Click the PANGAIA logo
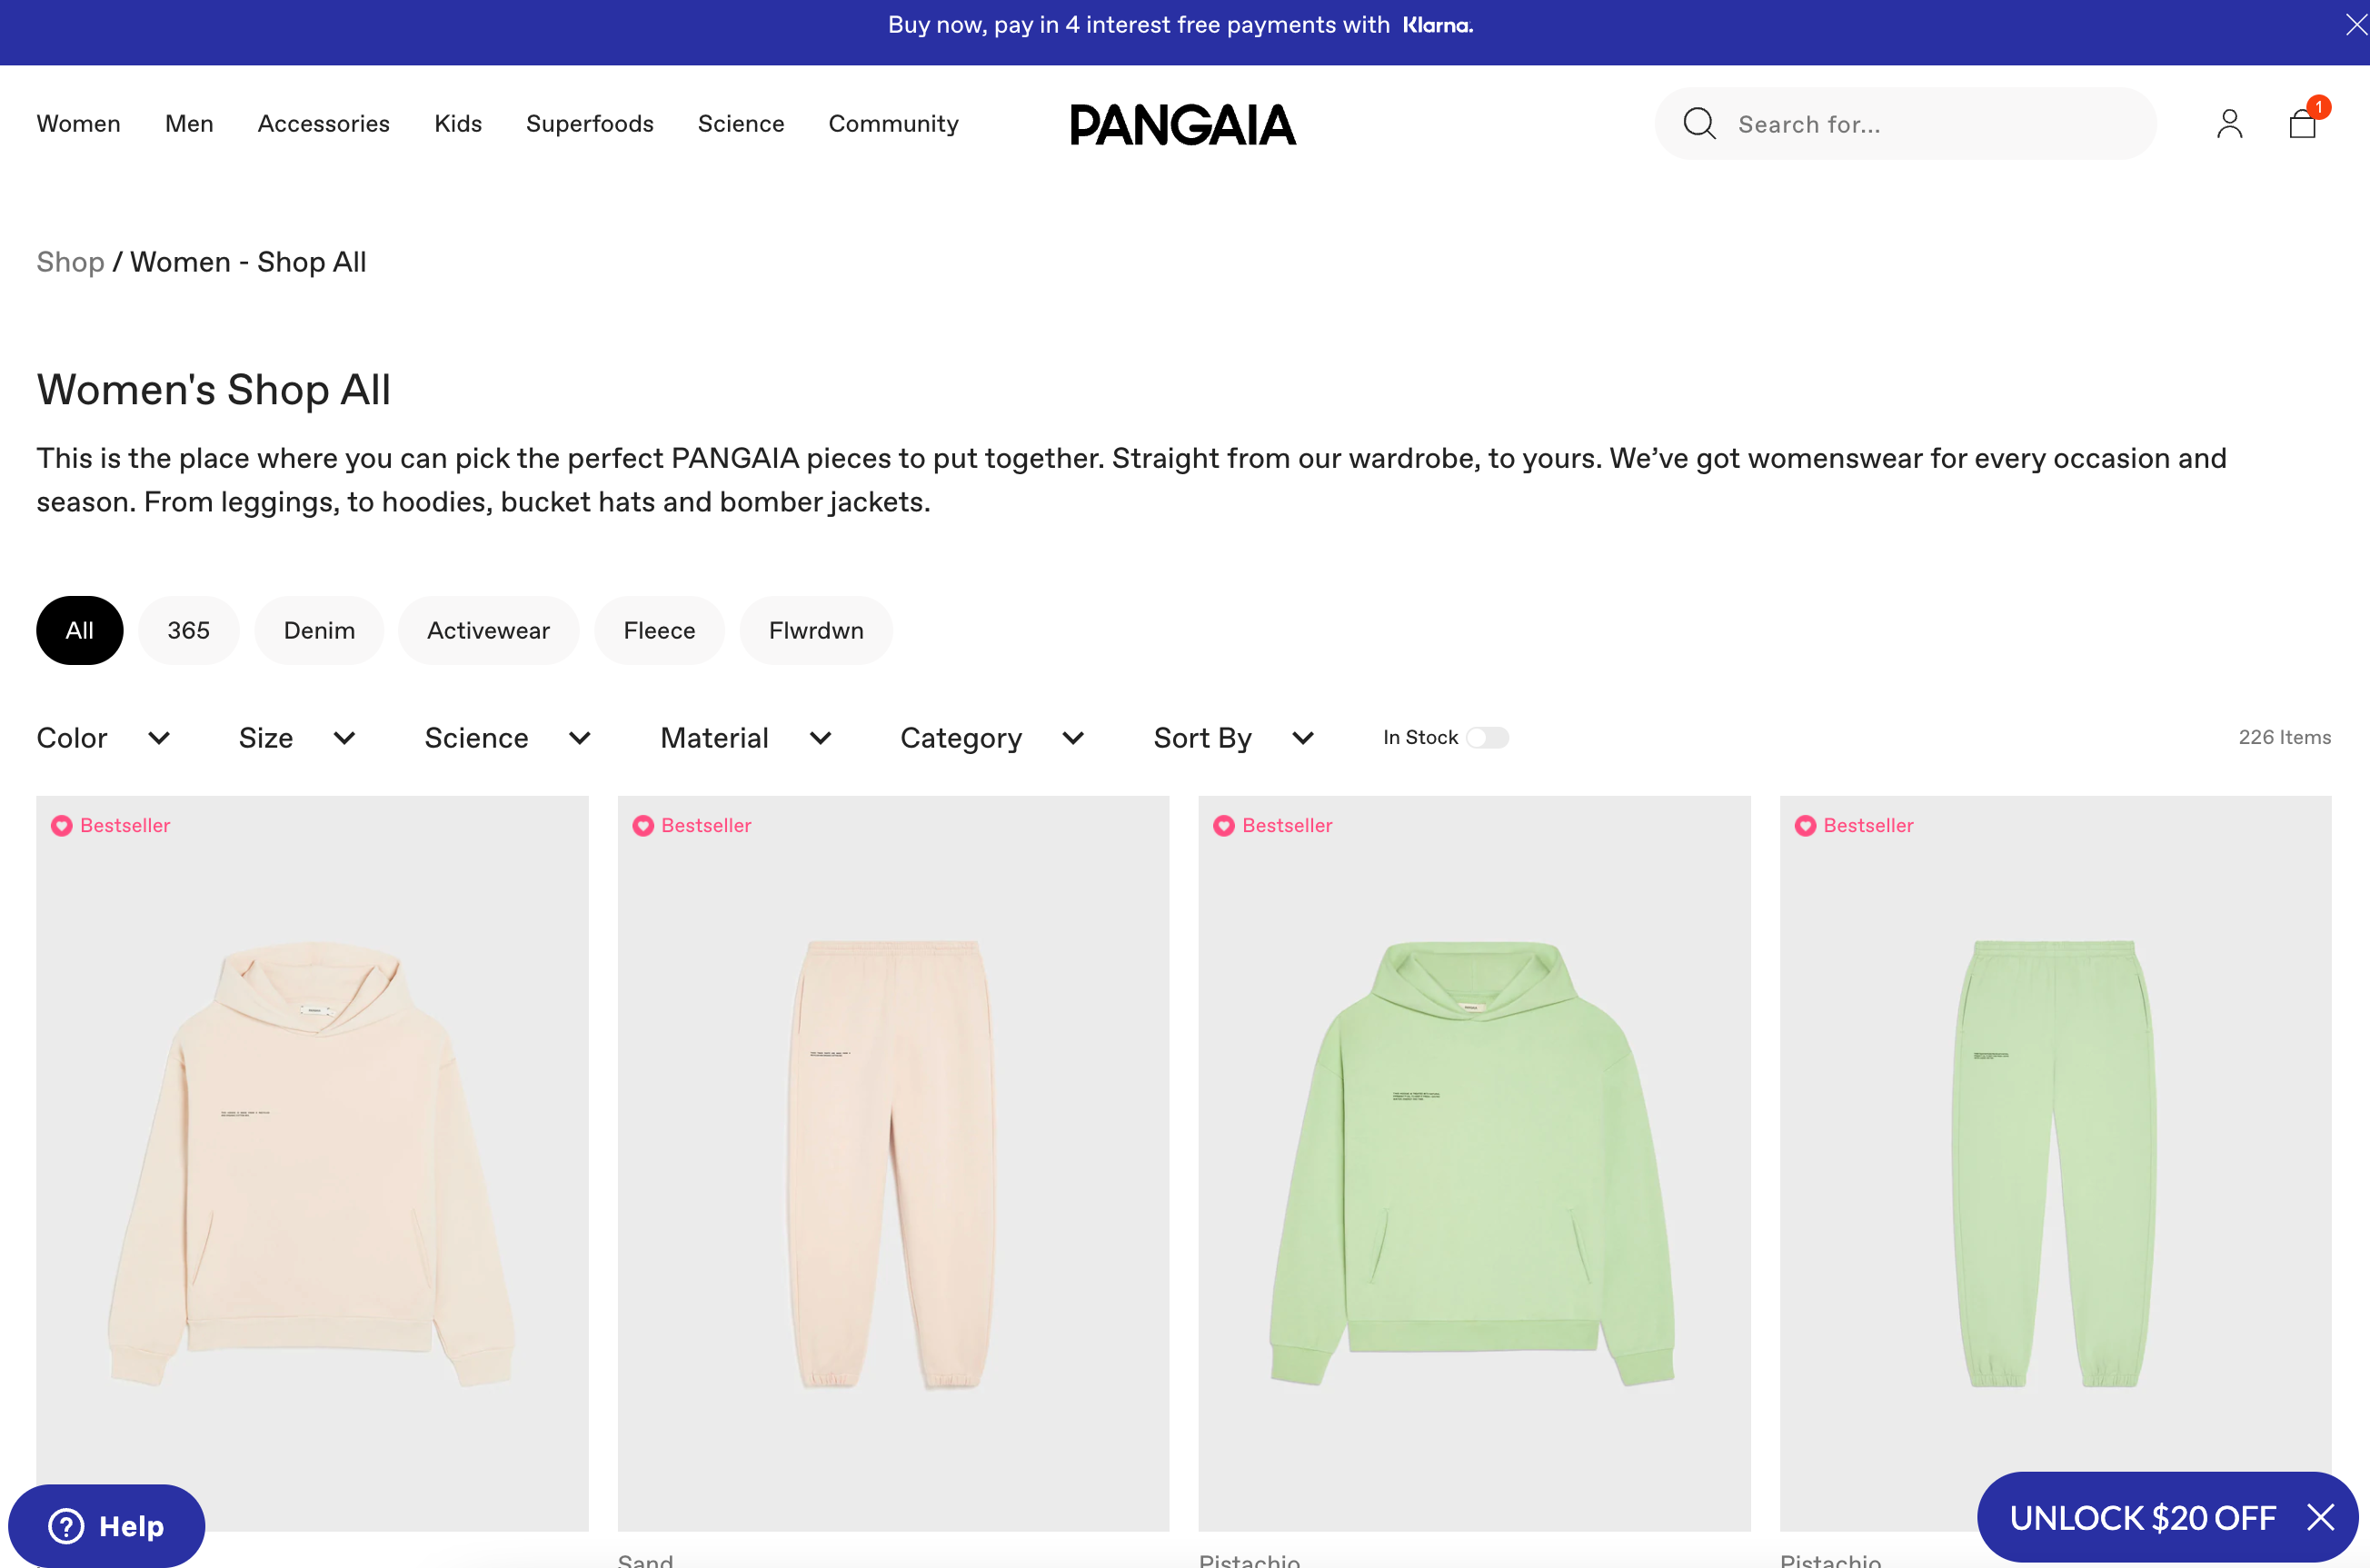This screenshot has width=2370, height=1568. pyautogui.click(x=1183, y=124)
